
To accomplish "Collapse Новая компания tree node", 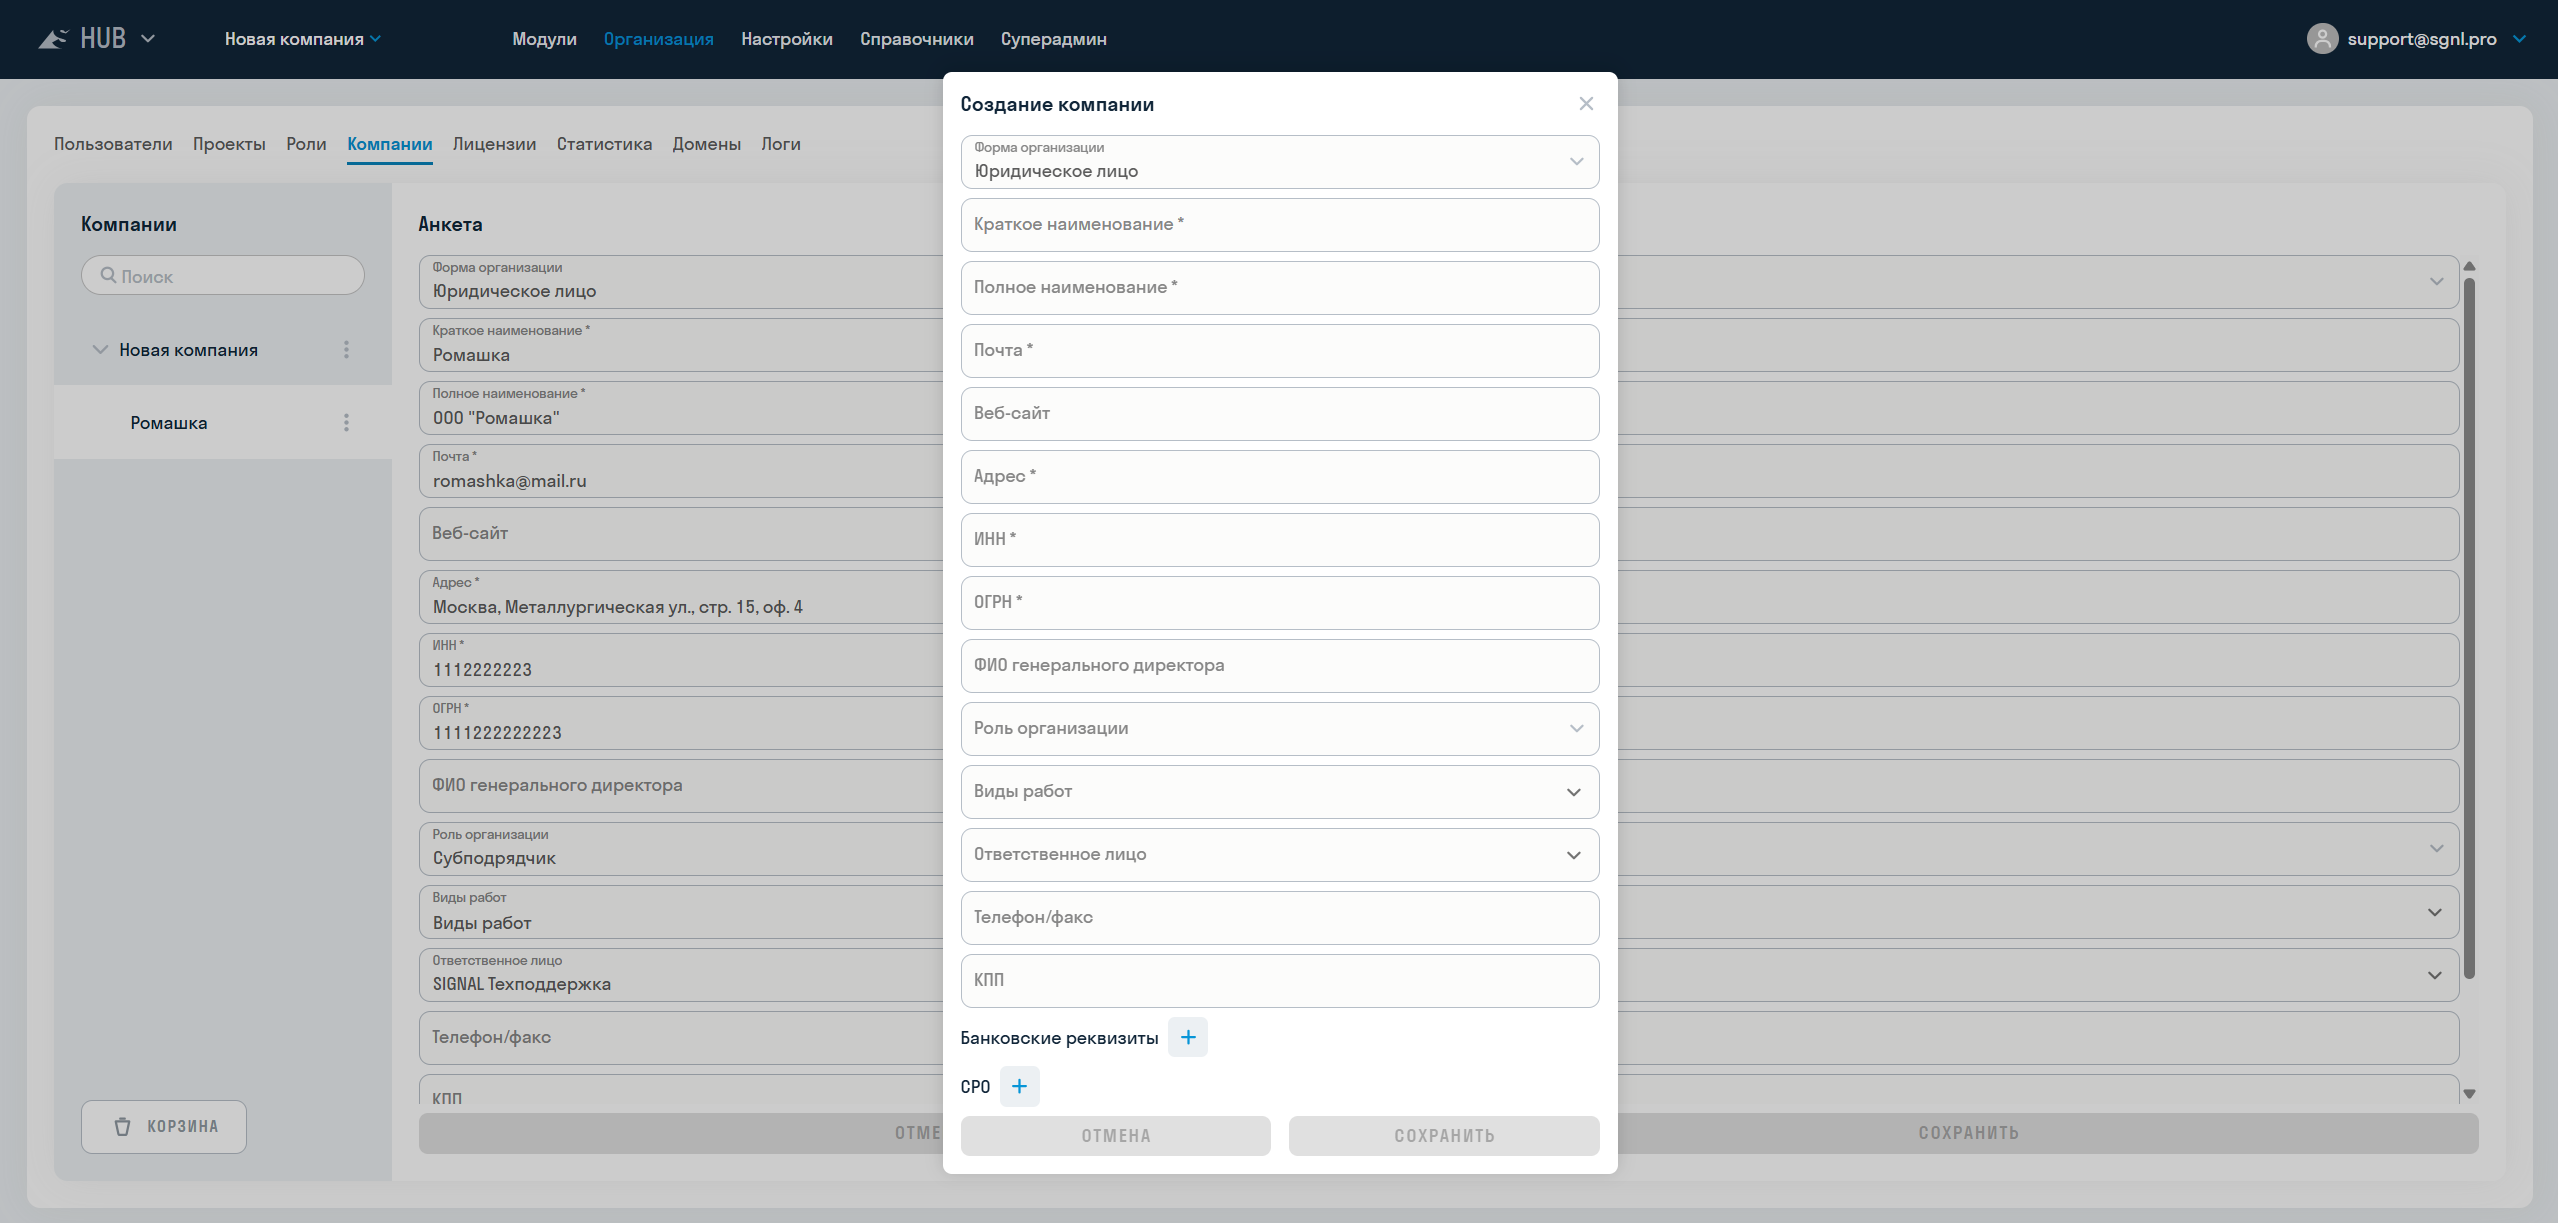I will click(100, 350).
